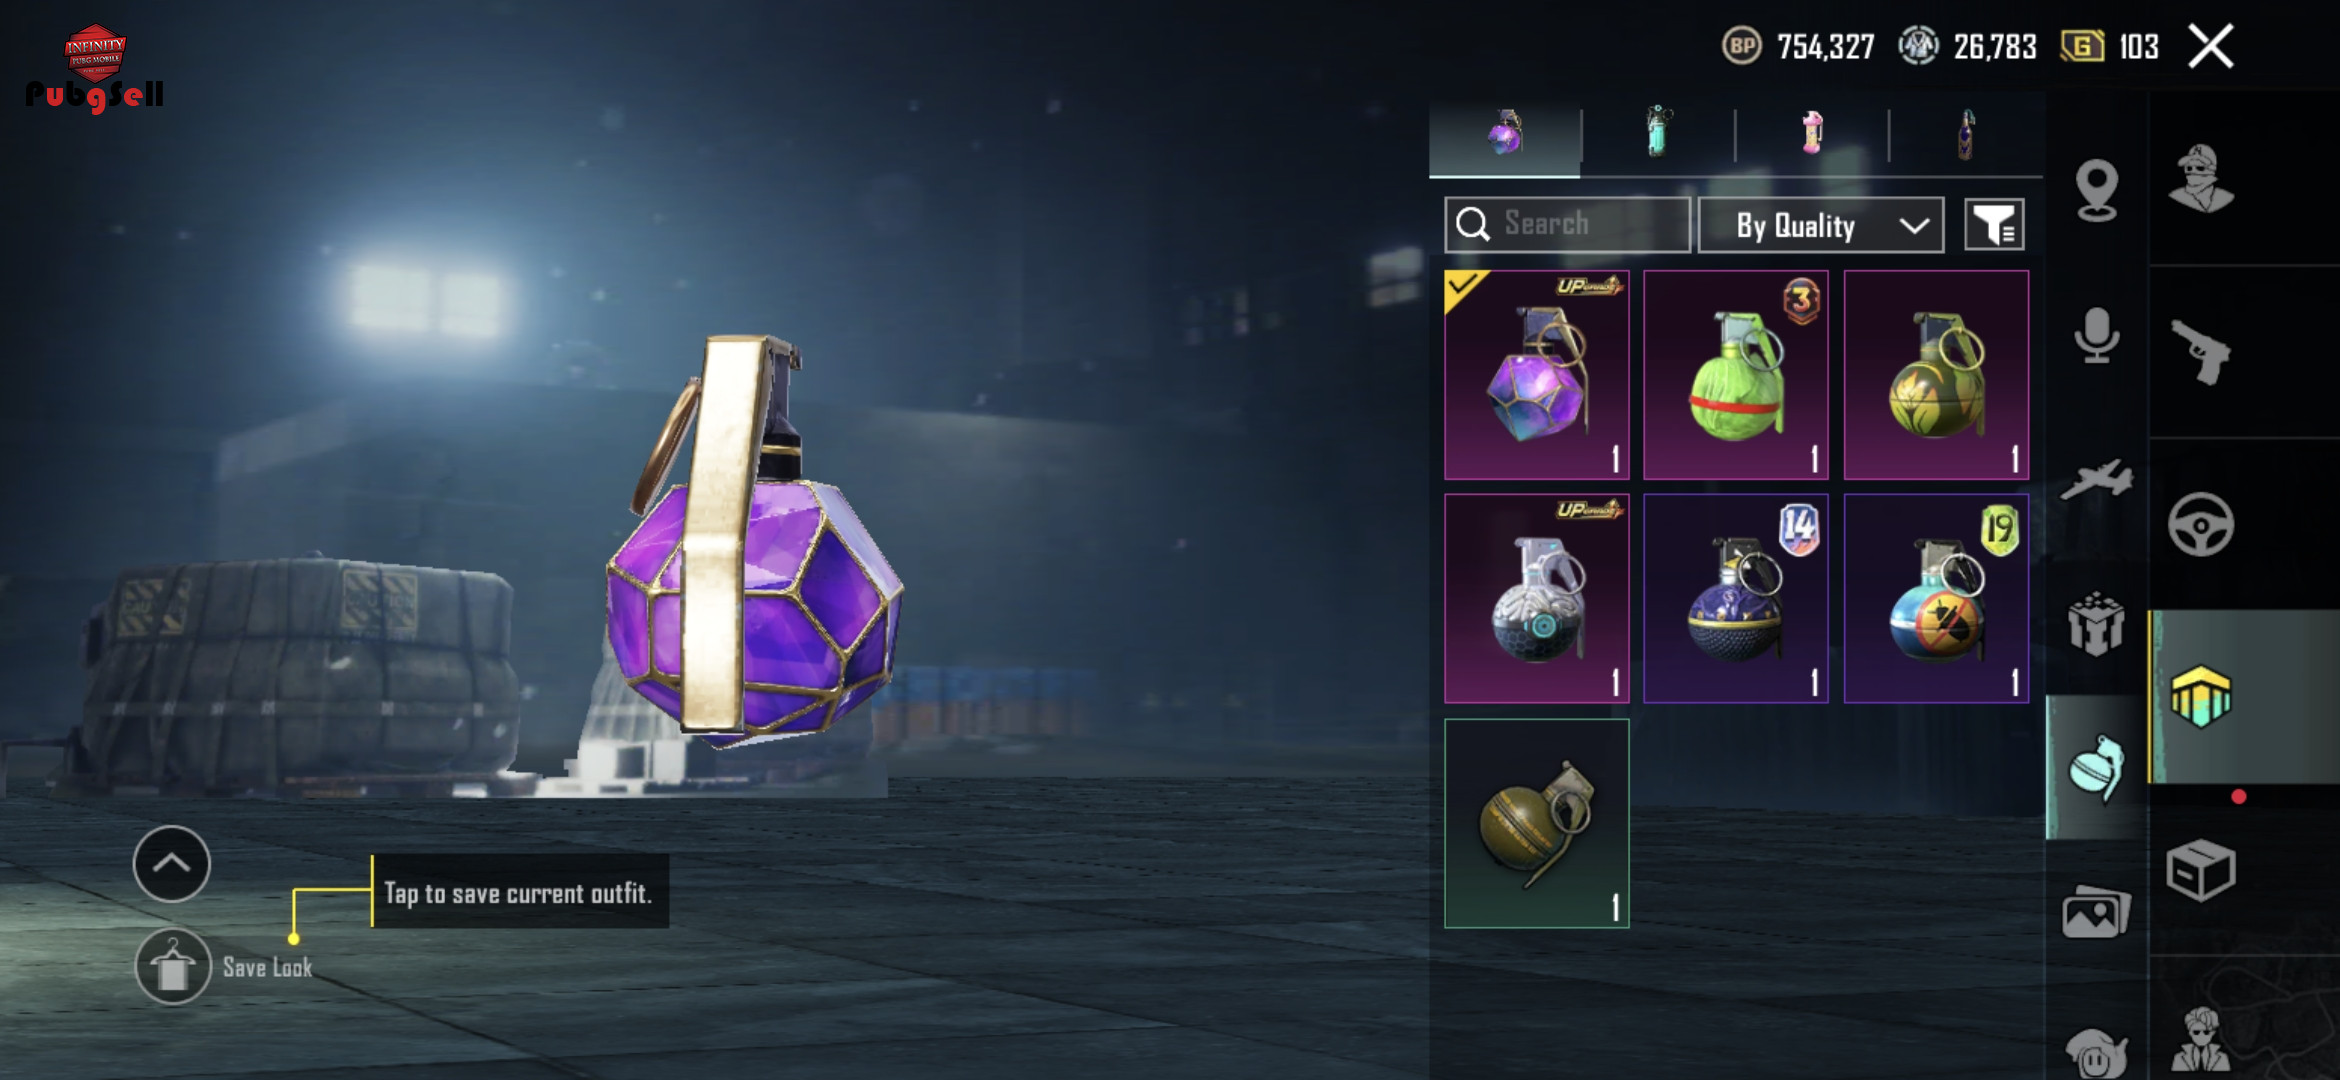2340x1080 pixels.
Task: Select the brain-themed upgradable grenade skin
Action: tap(1537, 598)
